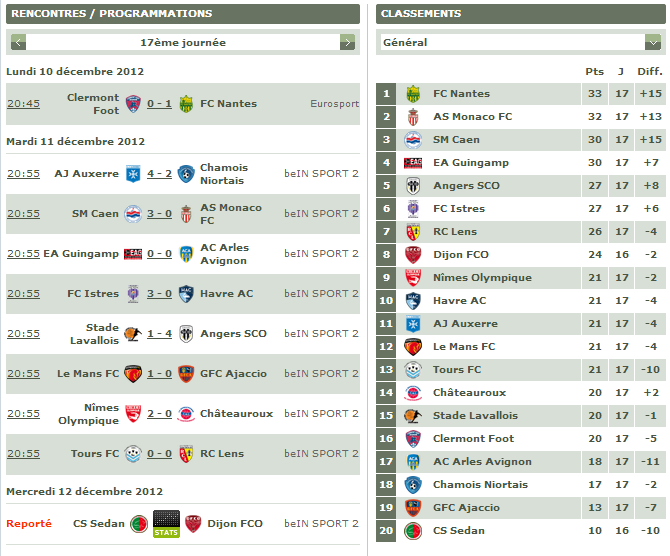Click the EA Guingamp logo in standings
Image resolution: width=670 pixels, height=556 pixels.
point(413,163)
